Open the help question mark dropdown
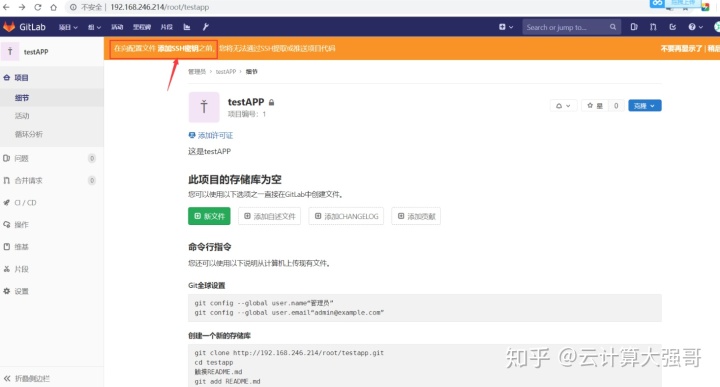The image size is (720, 387). tap(695, 27)
